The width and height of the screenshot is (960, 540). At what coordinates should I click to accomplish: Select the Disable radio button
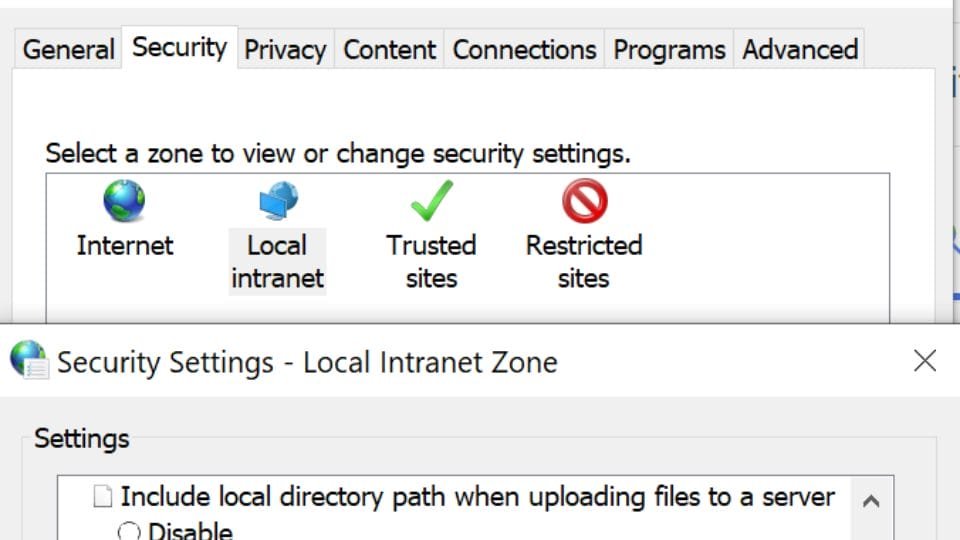coord(129,531)
